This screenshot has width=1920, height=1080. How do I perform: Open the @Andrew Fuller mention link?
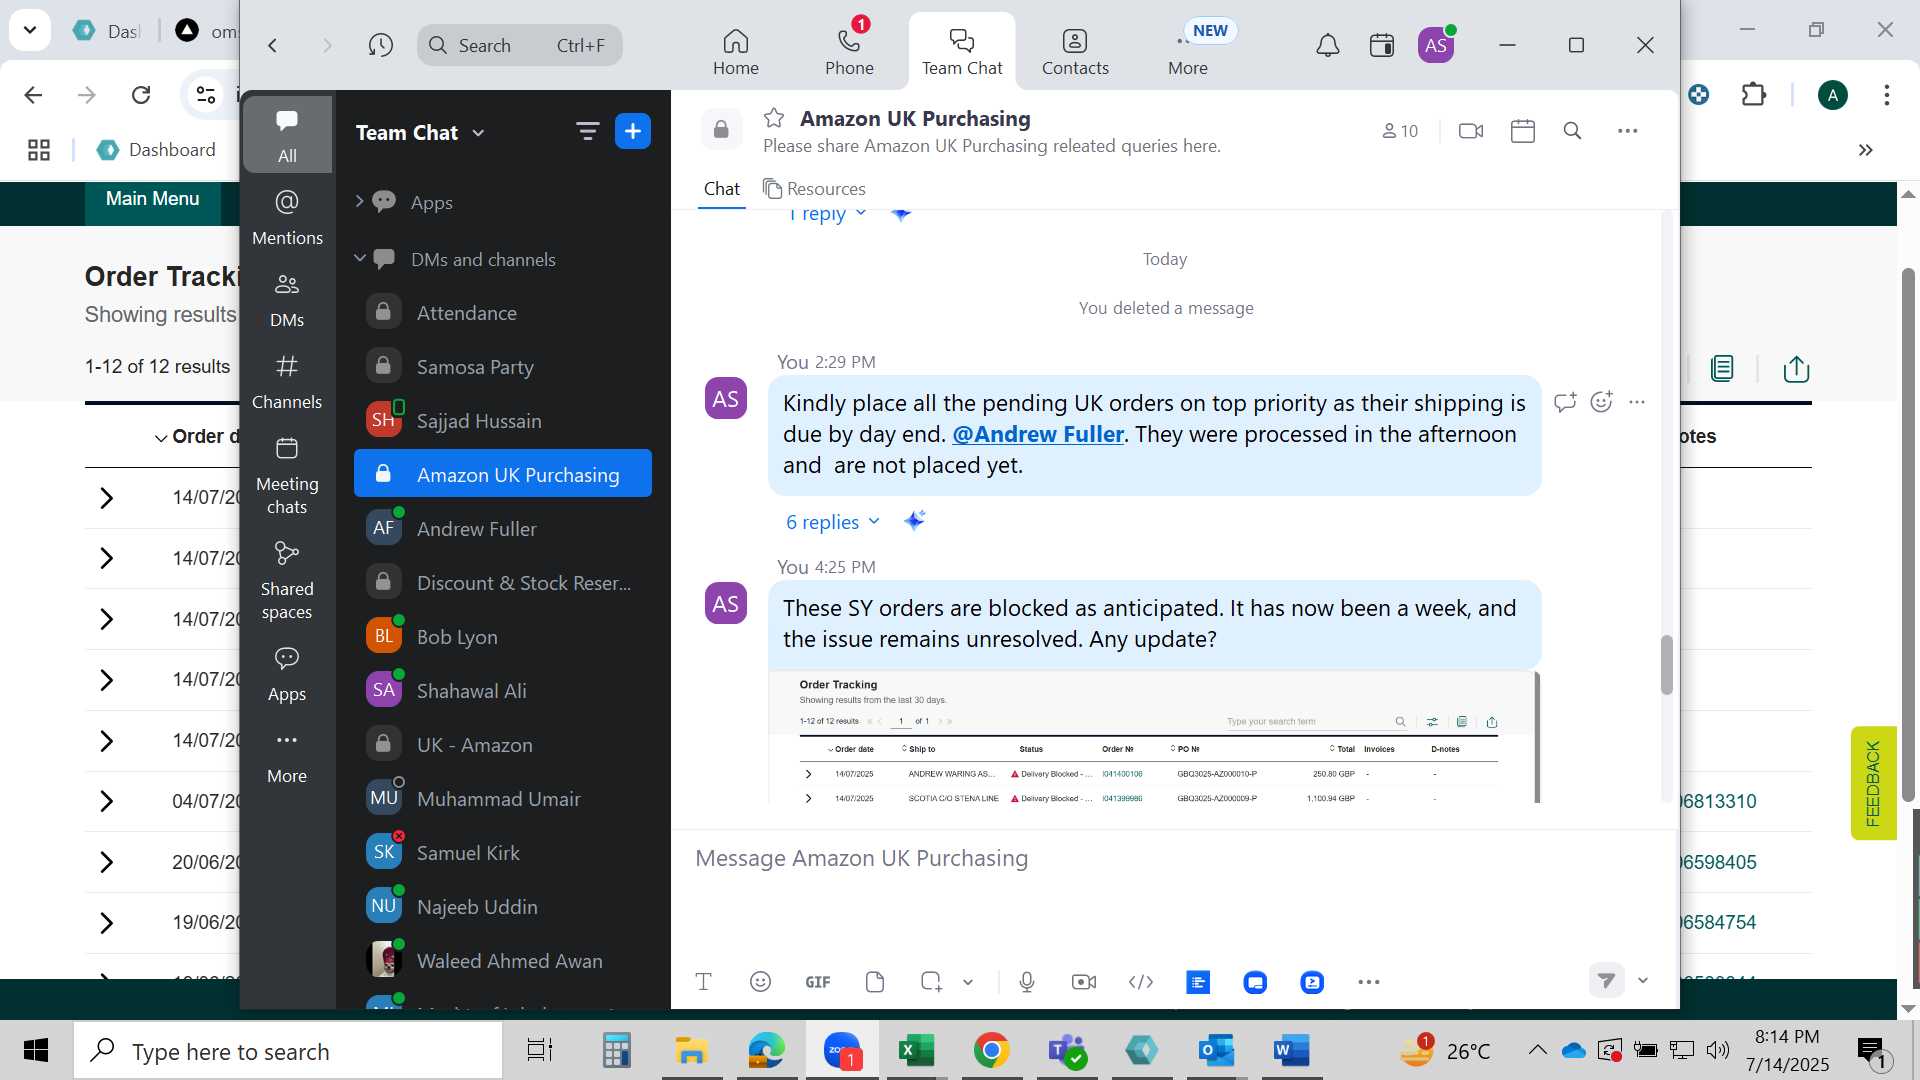click(1037, 434)
